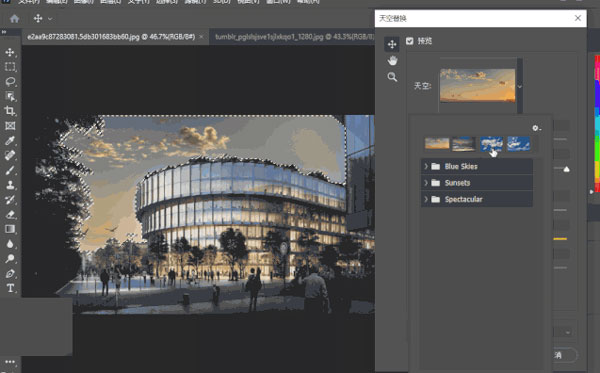Expand the Spectacular folder chevron
The height and width of the screenshot is (373, 600).
pos(426,199)
